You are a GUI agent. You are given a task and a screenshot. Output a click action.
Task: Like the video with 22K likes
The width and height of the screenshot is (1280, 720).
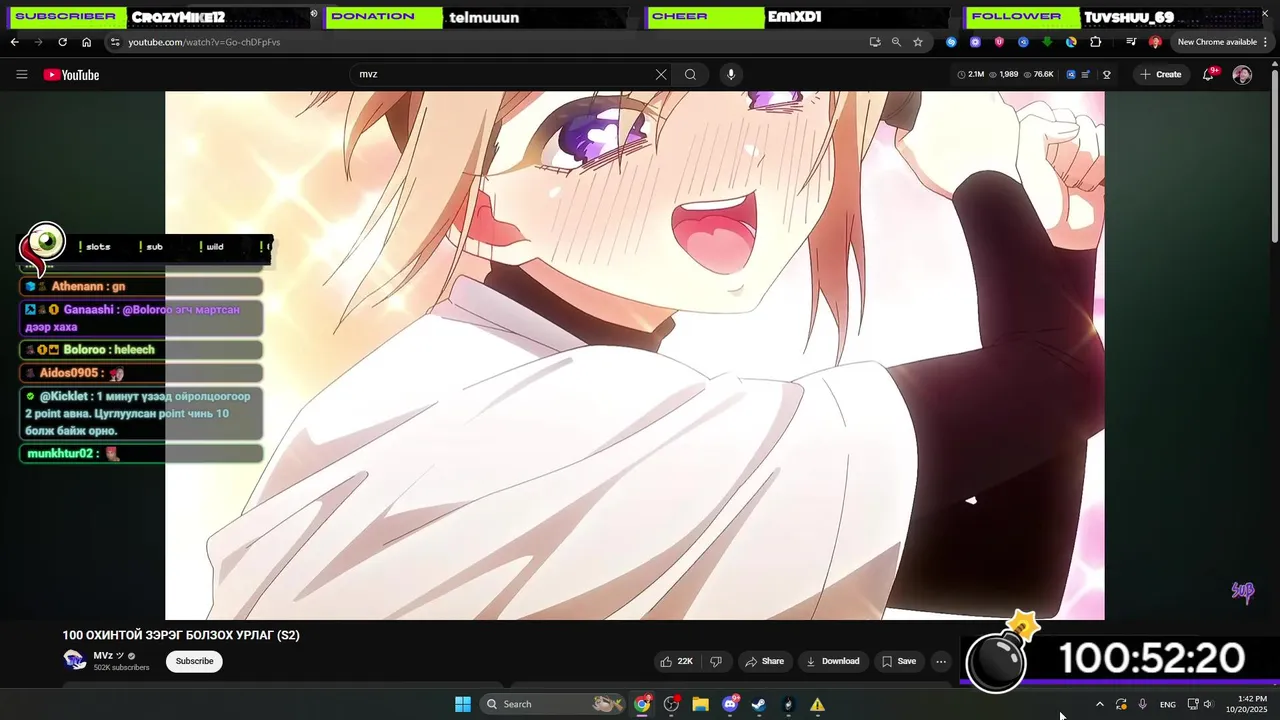(x=676, y=661)
